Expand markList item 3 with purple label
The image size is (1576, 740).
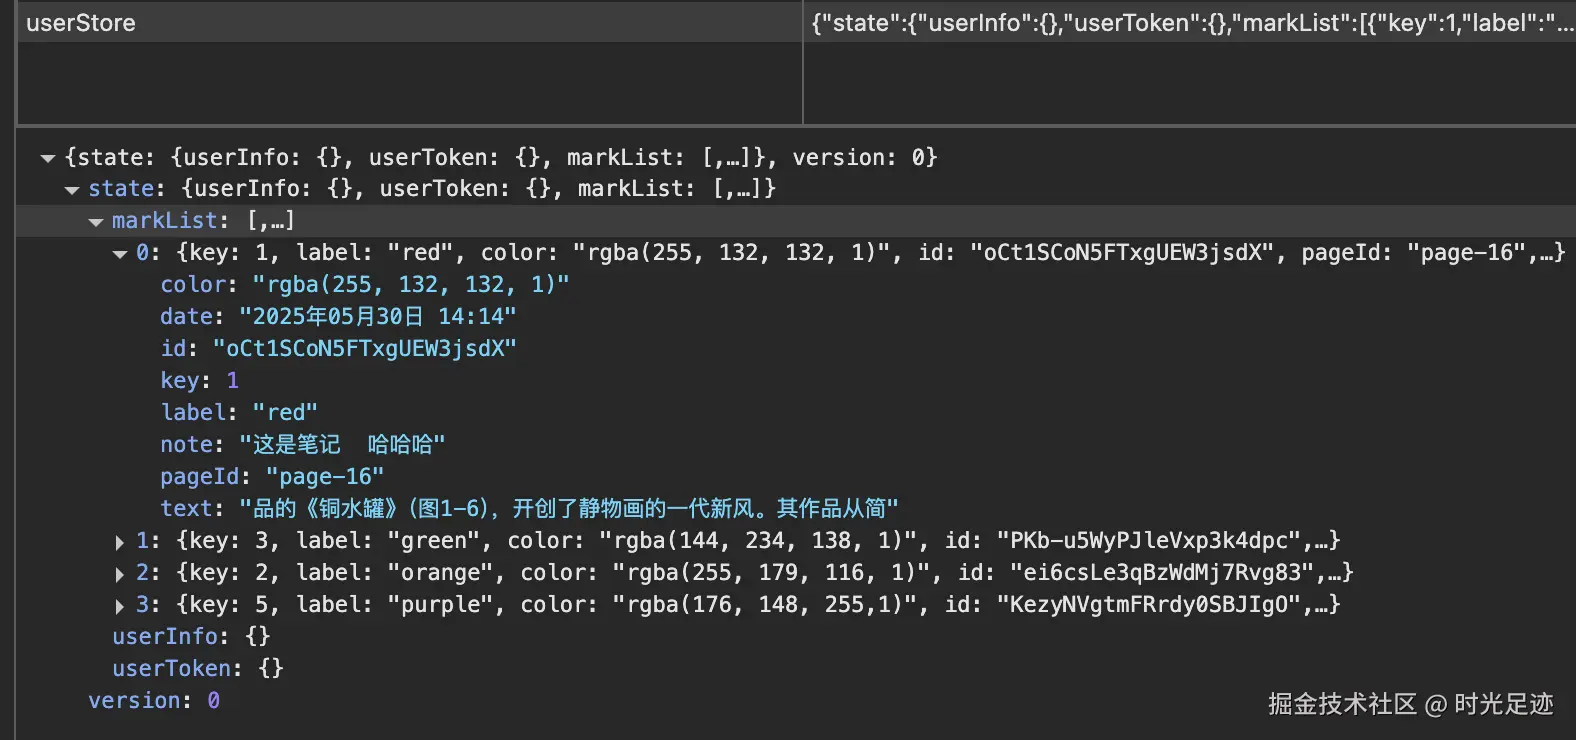[x=119, y=606]
